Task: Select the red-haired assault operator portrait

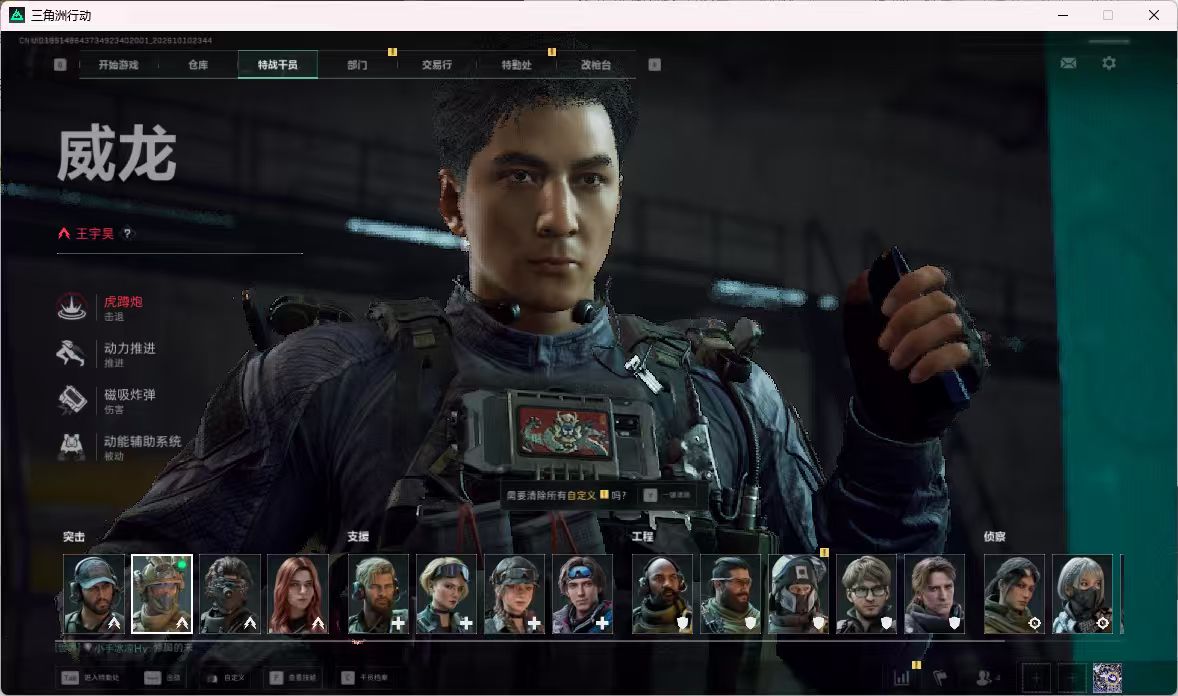Action: click(298, 594)
